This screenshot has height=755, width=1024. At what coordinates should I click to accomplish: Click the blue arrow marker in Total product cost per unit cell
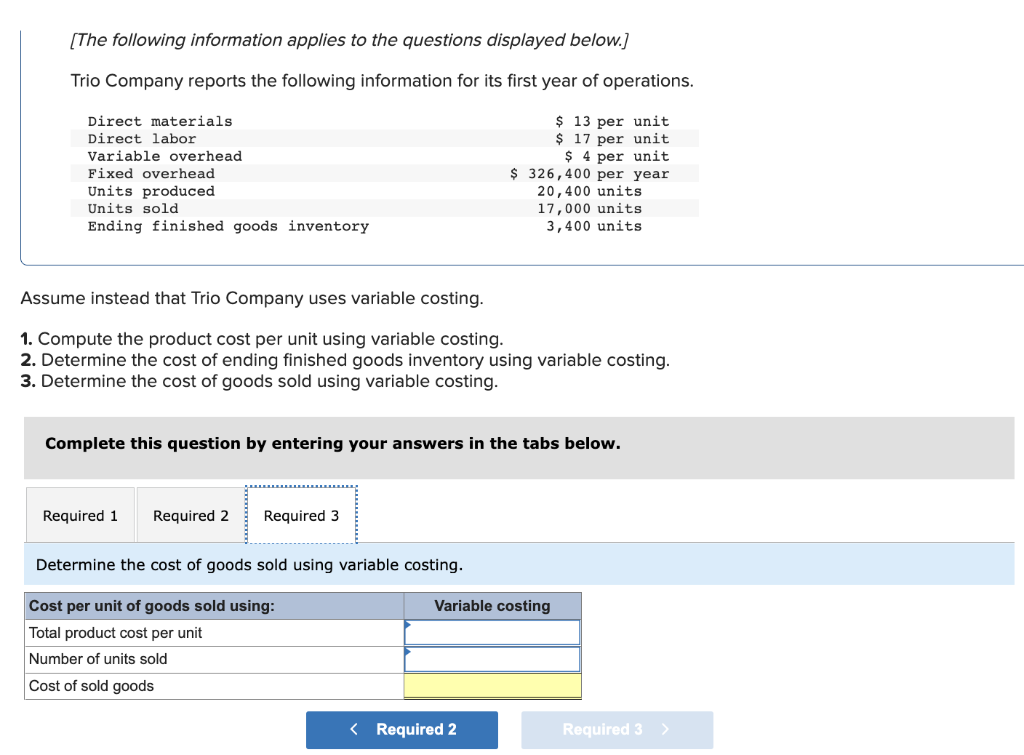pos(406,625)
